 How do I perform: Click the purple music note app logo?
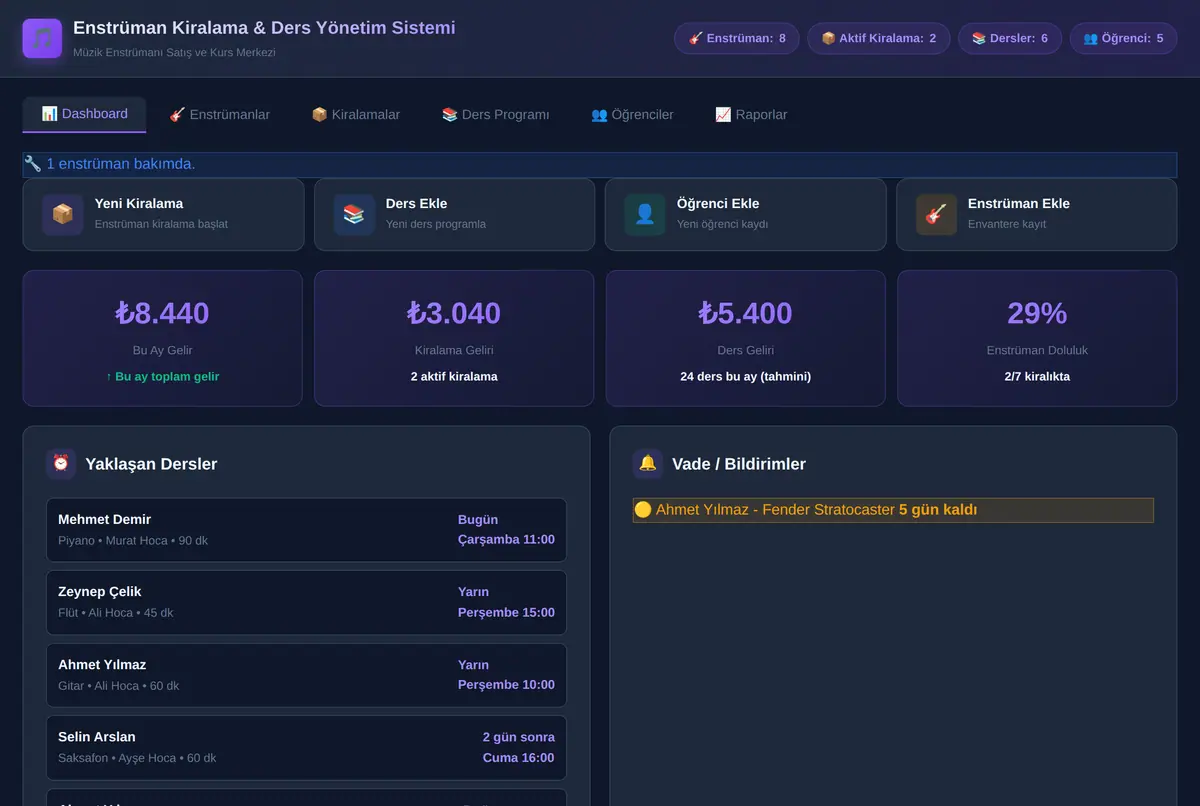click(42, 39)
